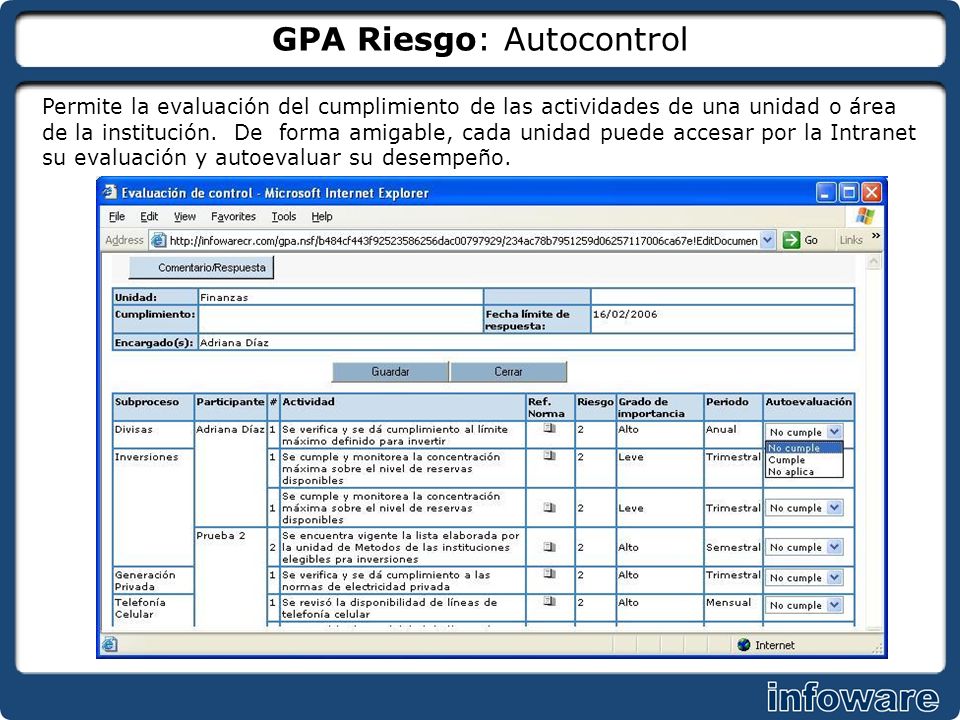
Task: Click the Internet zone globe icon
Action: pos(744,645)
